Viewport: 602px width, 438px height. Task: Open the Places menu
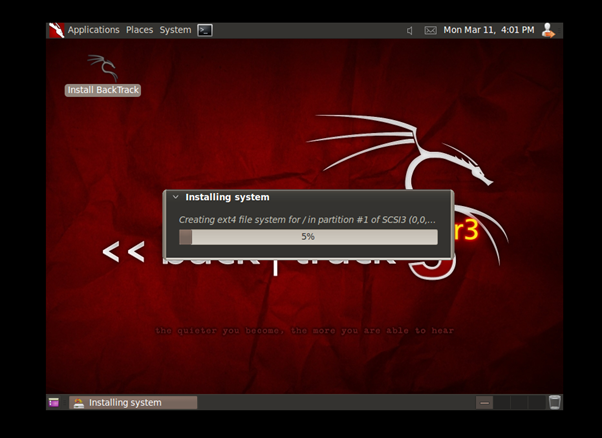click(x=139, y=30)
